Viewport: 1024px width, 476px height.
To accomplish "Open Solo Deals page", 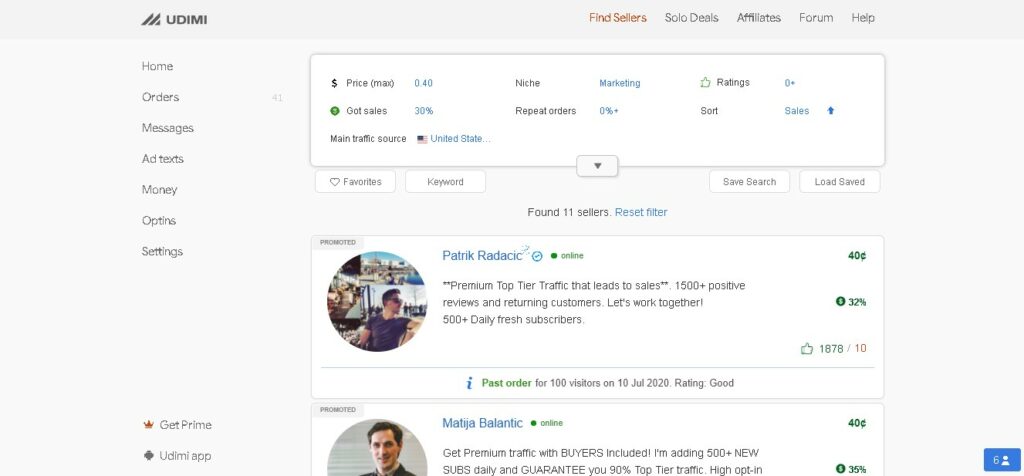I will (691, 18).
